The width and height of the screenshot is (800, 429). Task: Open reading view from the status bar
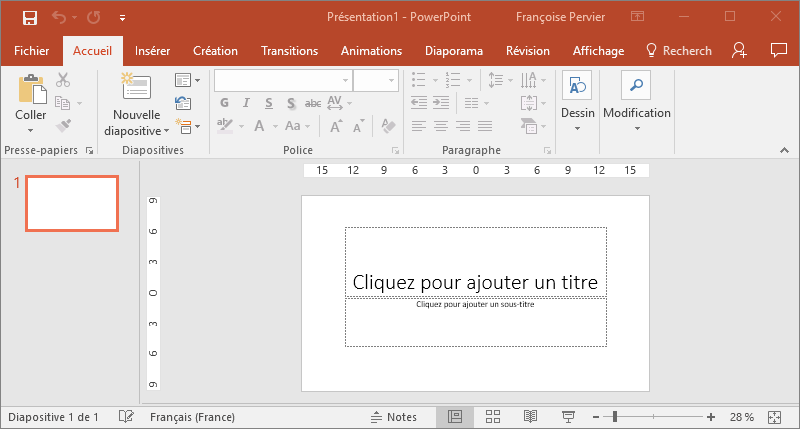(531, 417)
